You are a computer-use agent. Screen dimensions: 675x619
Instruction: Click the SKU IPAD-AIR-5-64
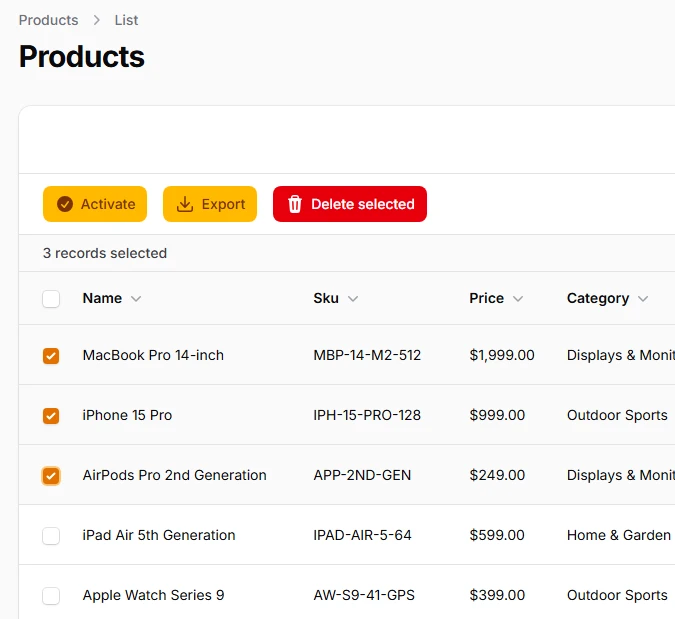pyautogui.click(x=362, y=535)
